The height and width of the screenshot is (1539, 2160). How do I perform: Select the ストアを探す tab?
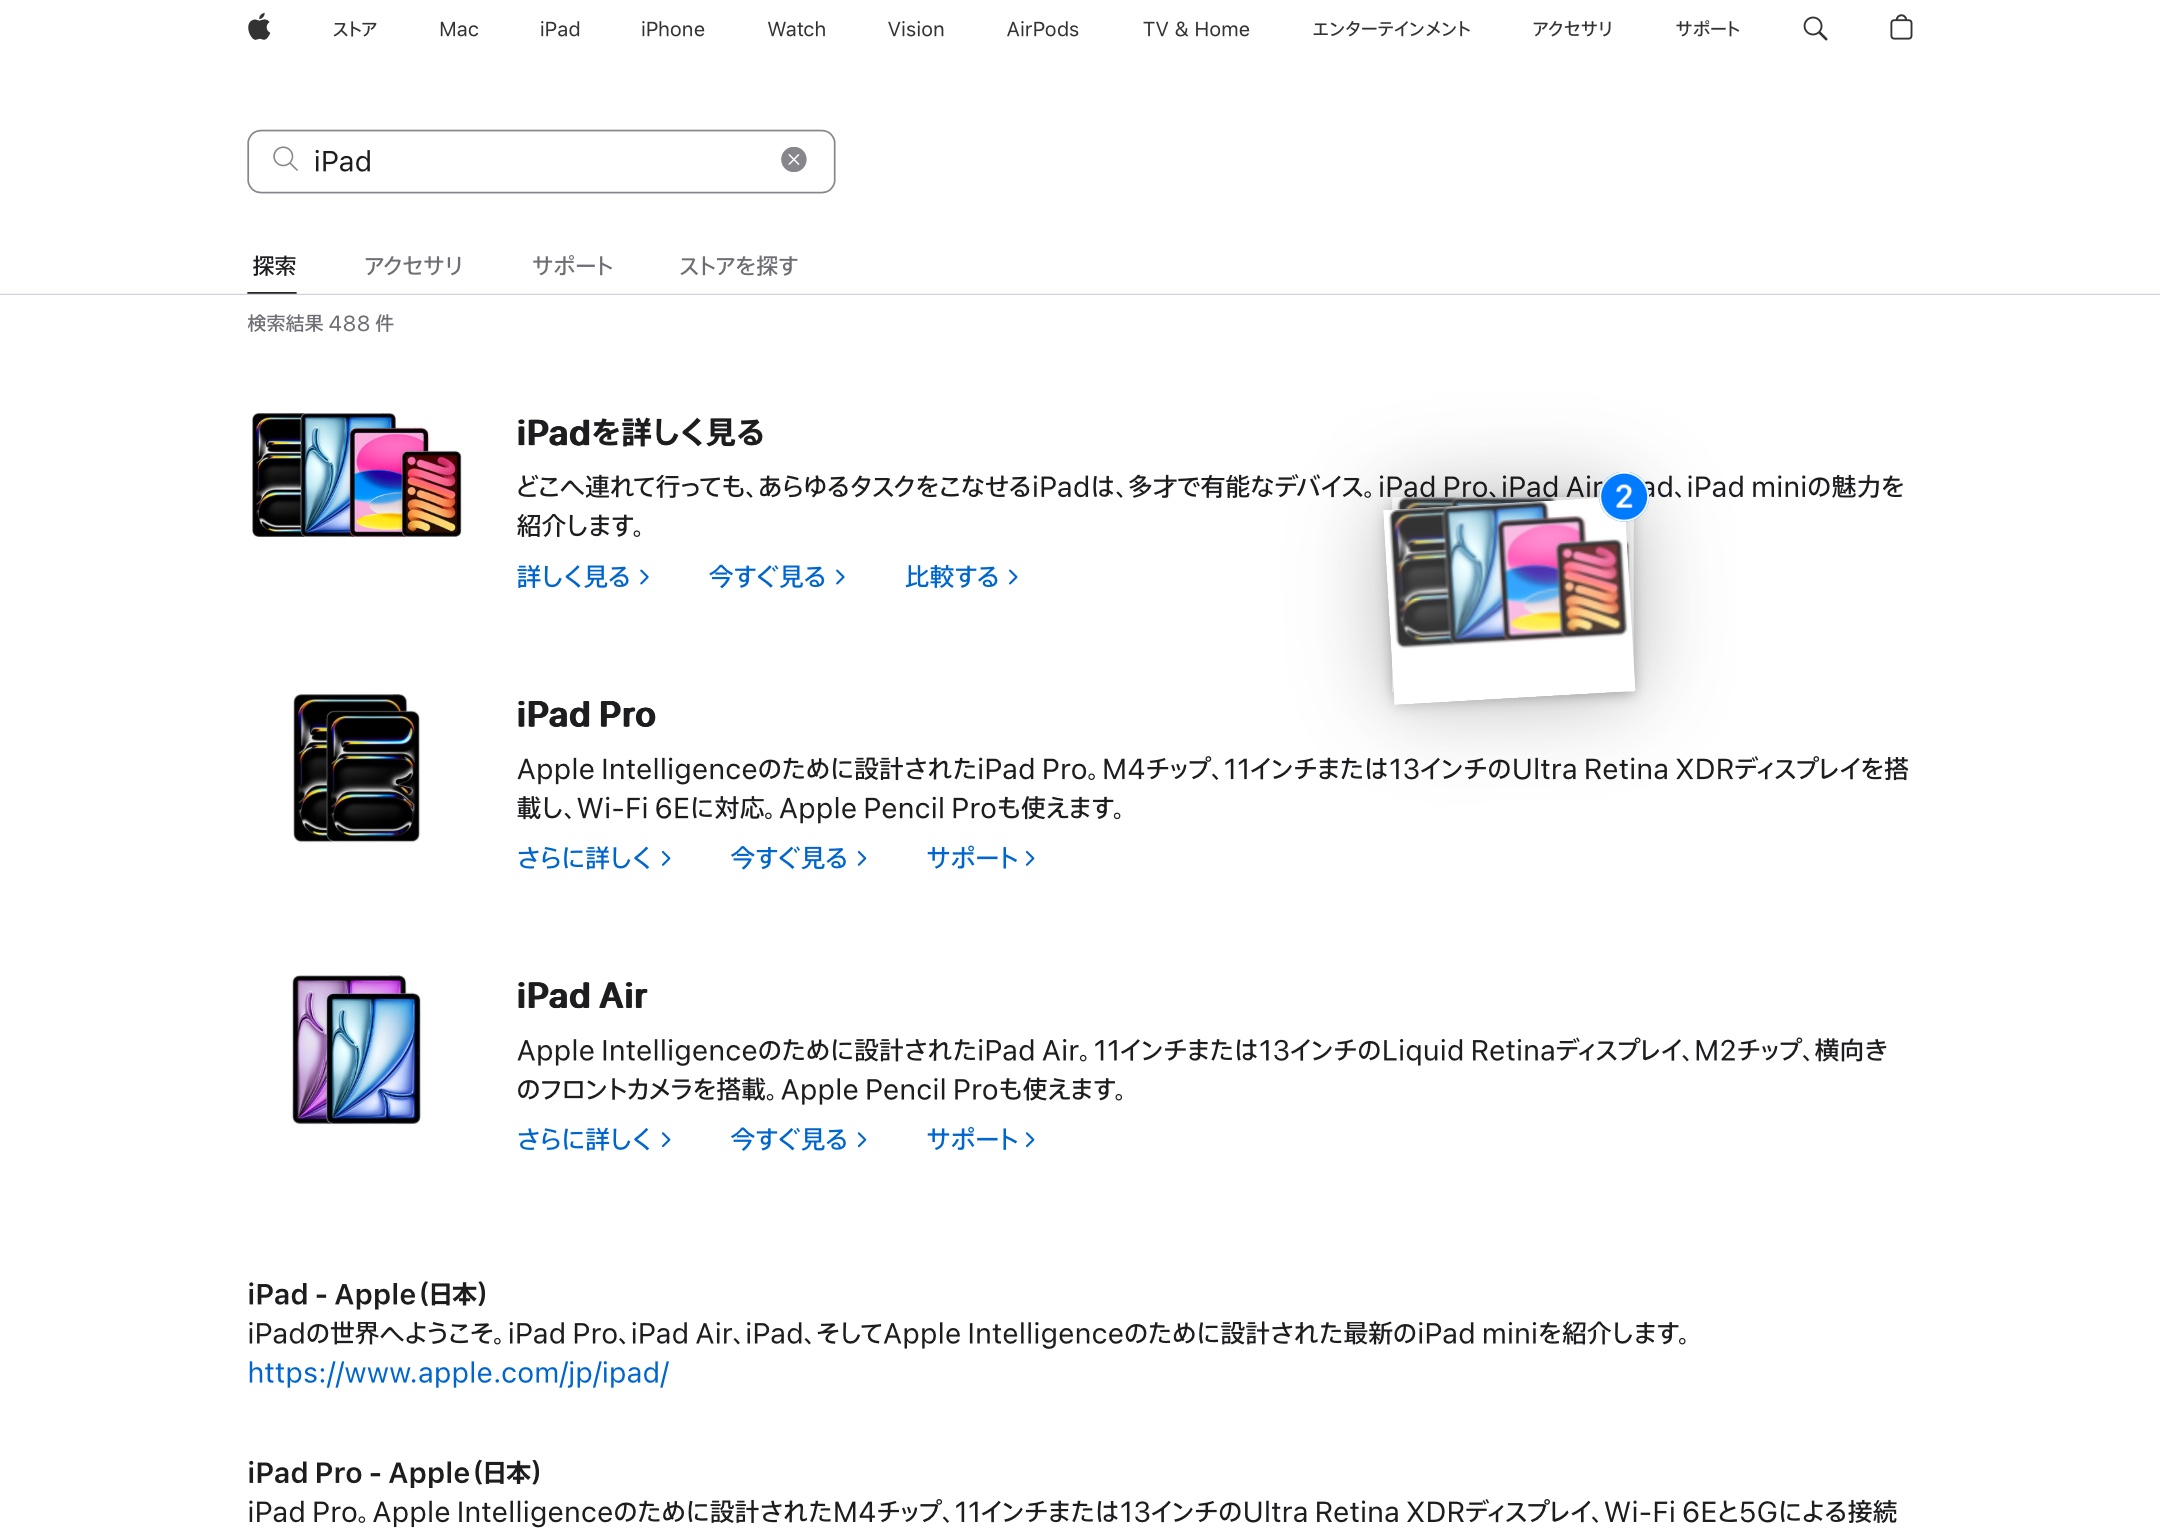click(x=738, y=266)
